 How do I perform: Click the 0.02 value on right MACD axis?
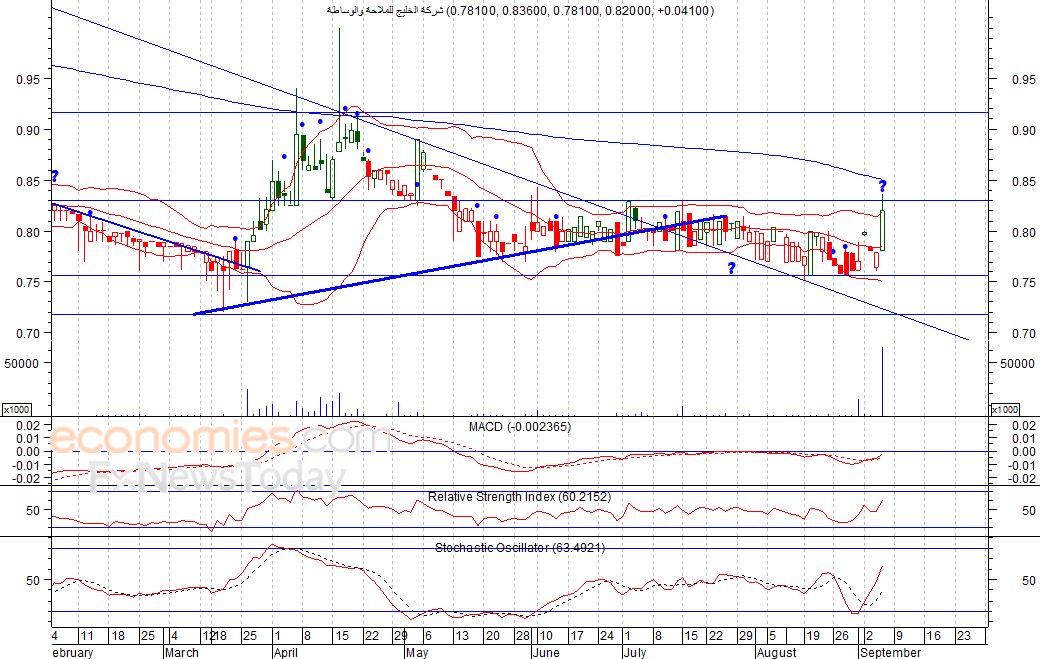[1025, 426]
